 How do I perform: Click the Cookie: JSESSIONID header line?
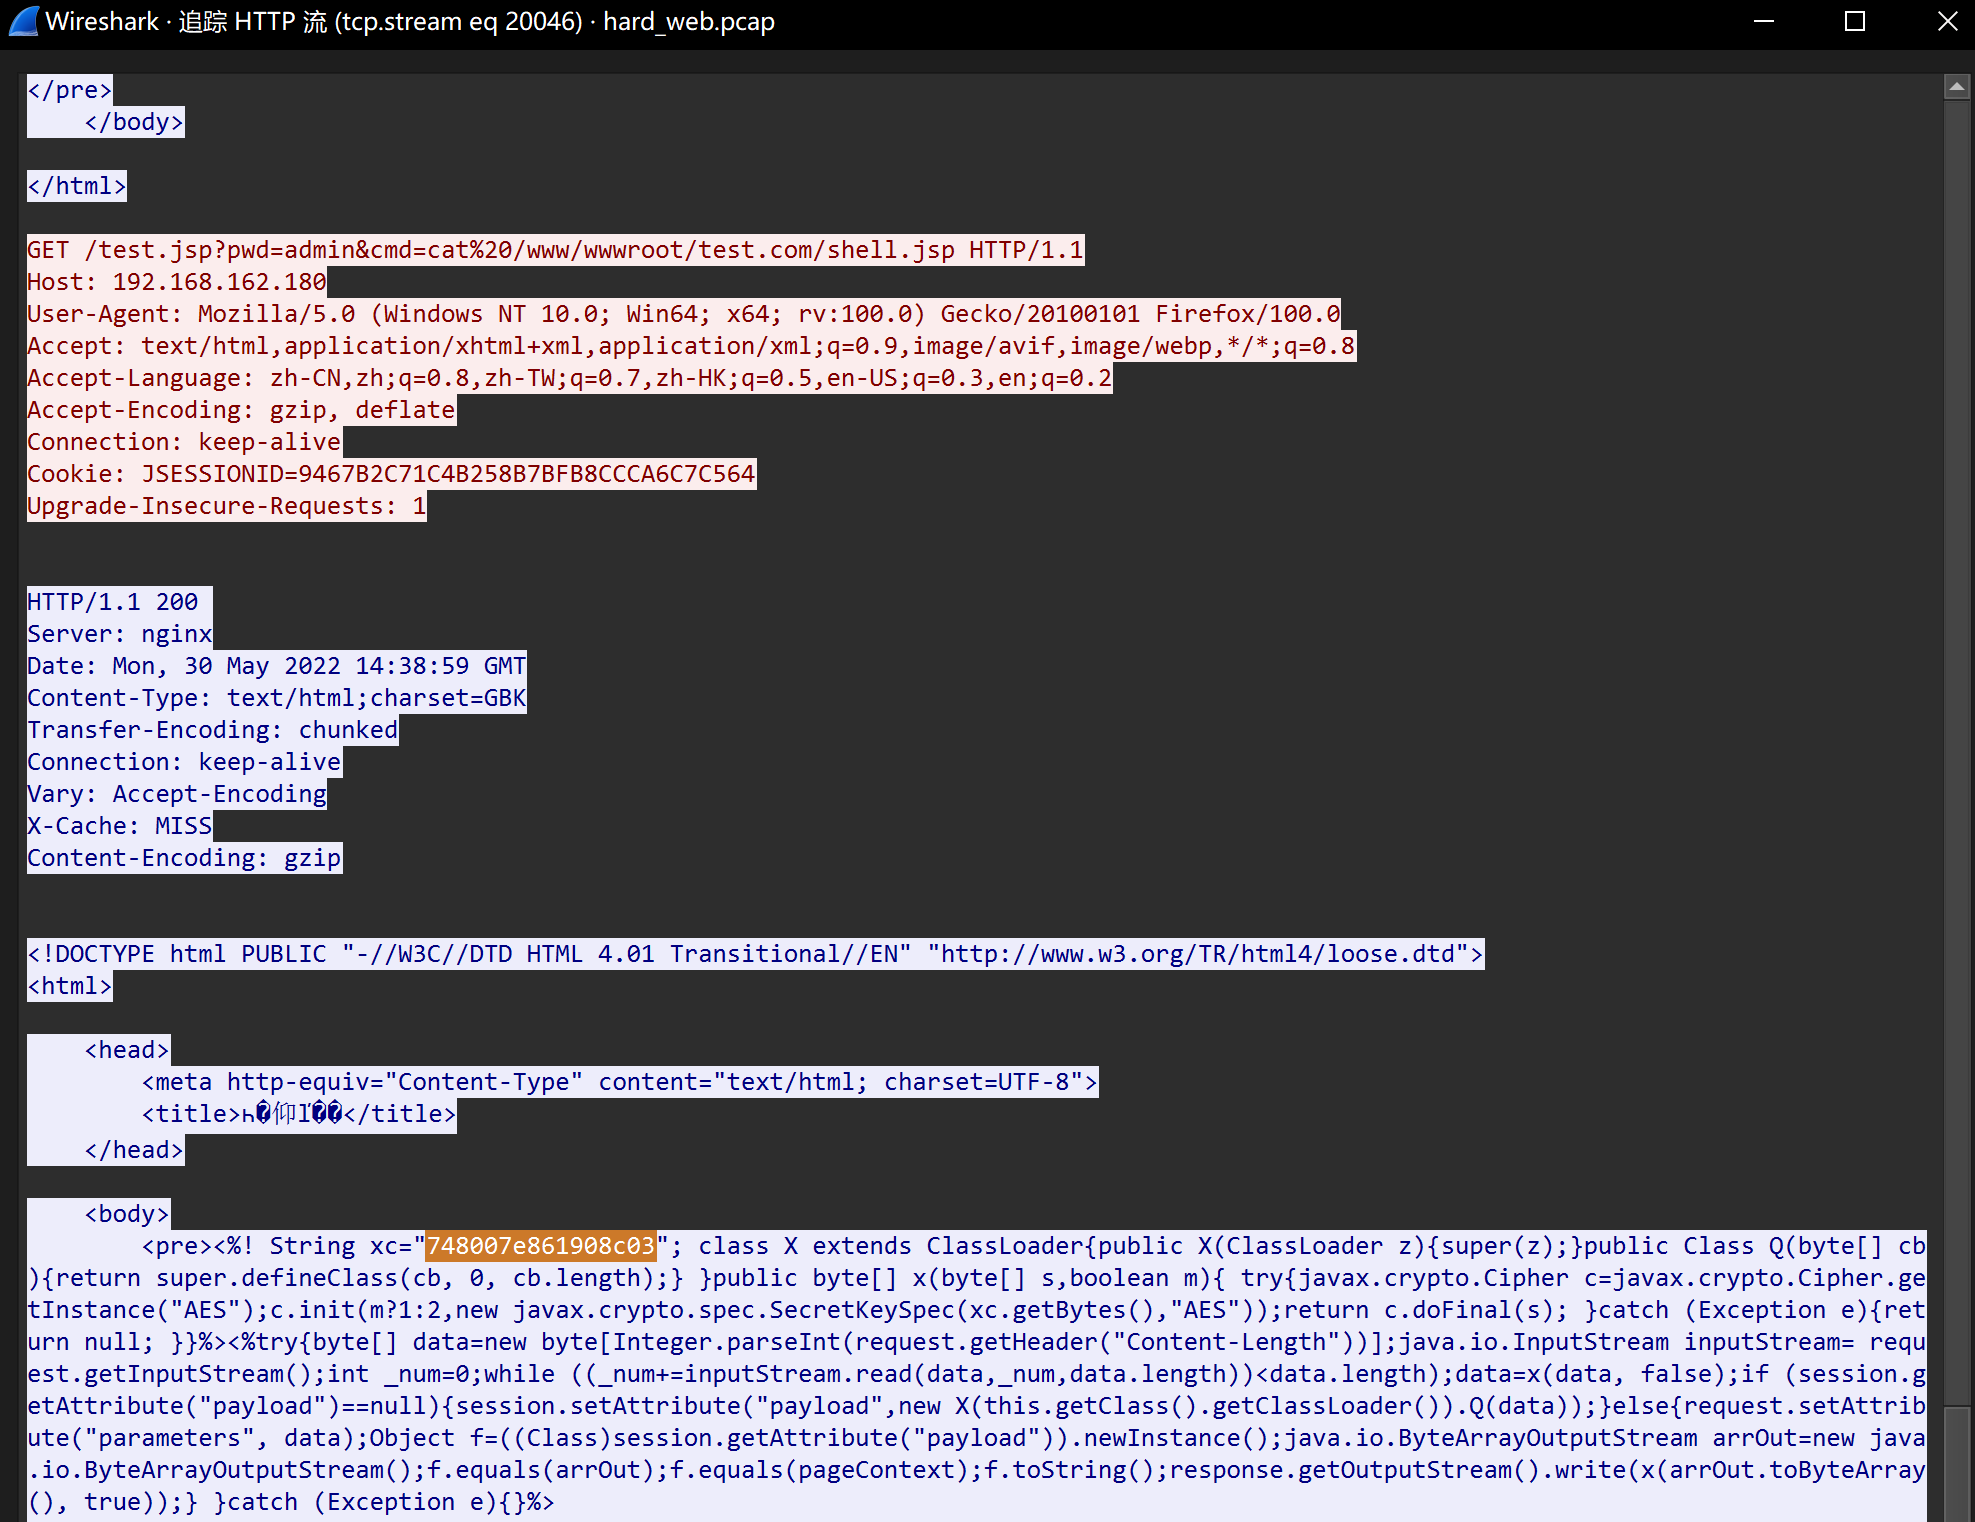coord(391,474)
